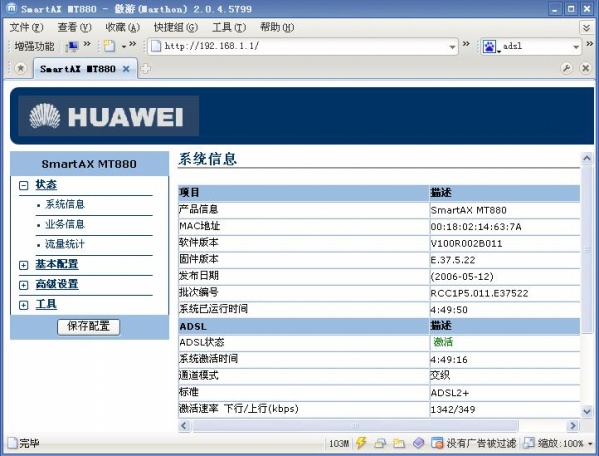The width and height of the screenshot is (599, 456).
Task: Open the 帮助(H) menu
Action: pos(277,27)
